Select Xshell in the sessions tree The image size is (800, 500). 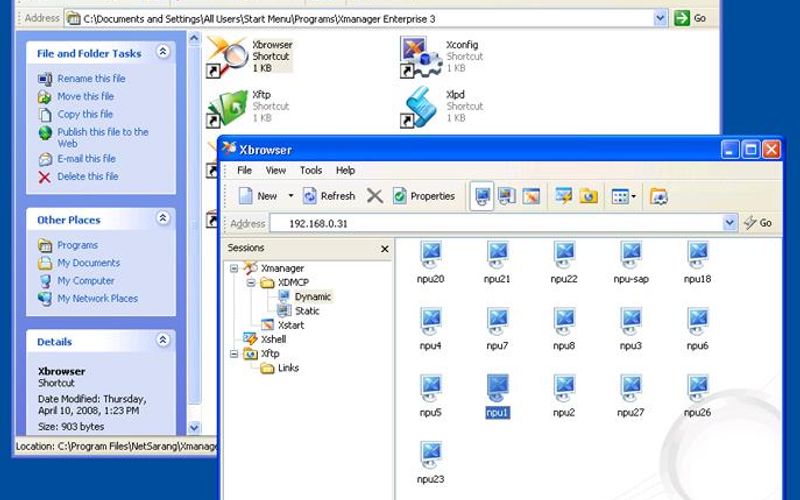[273, 339]
